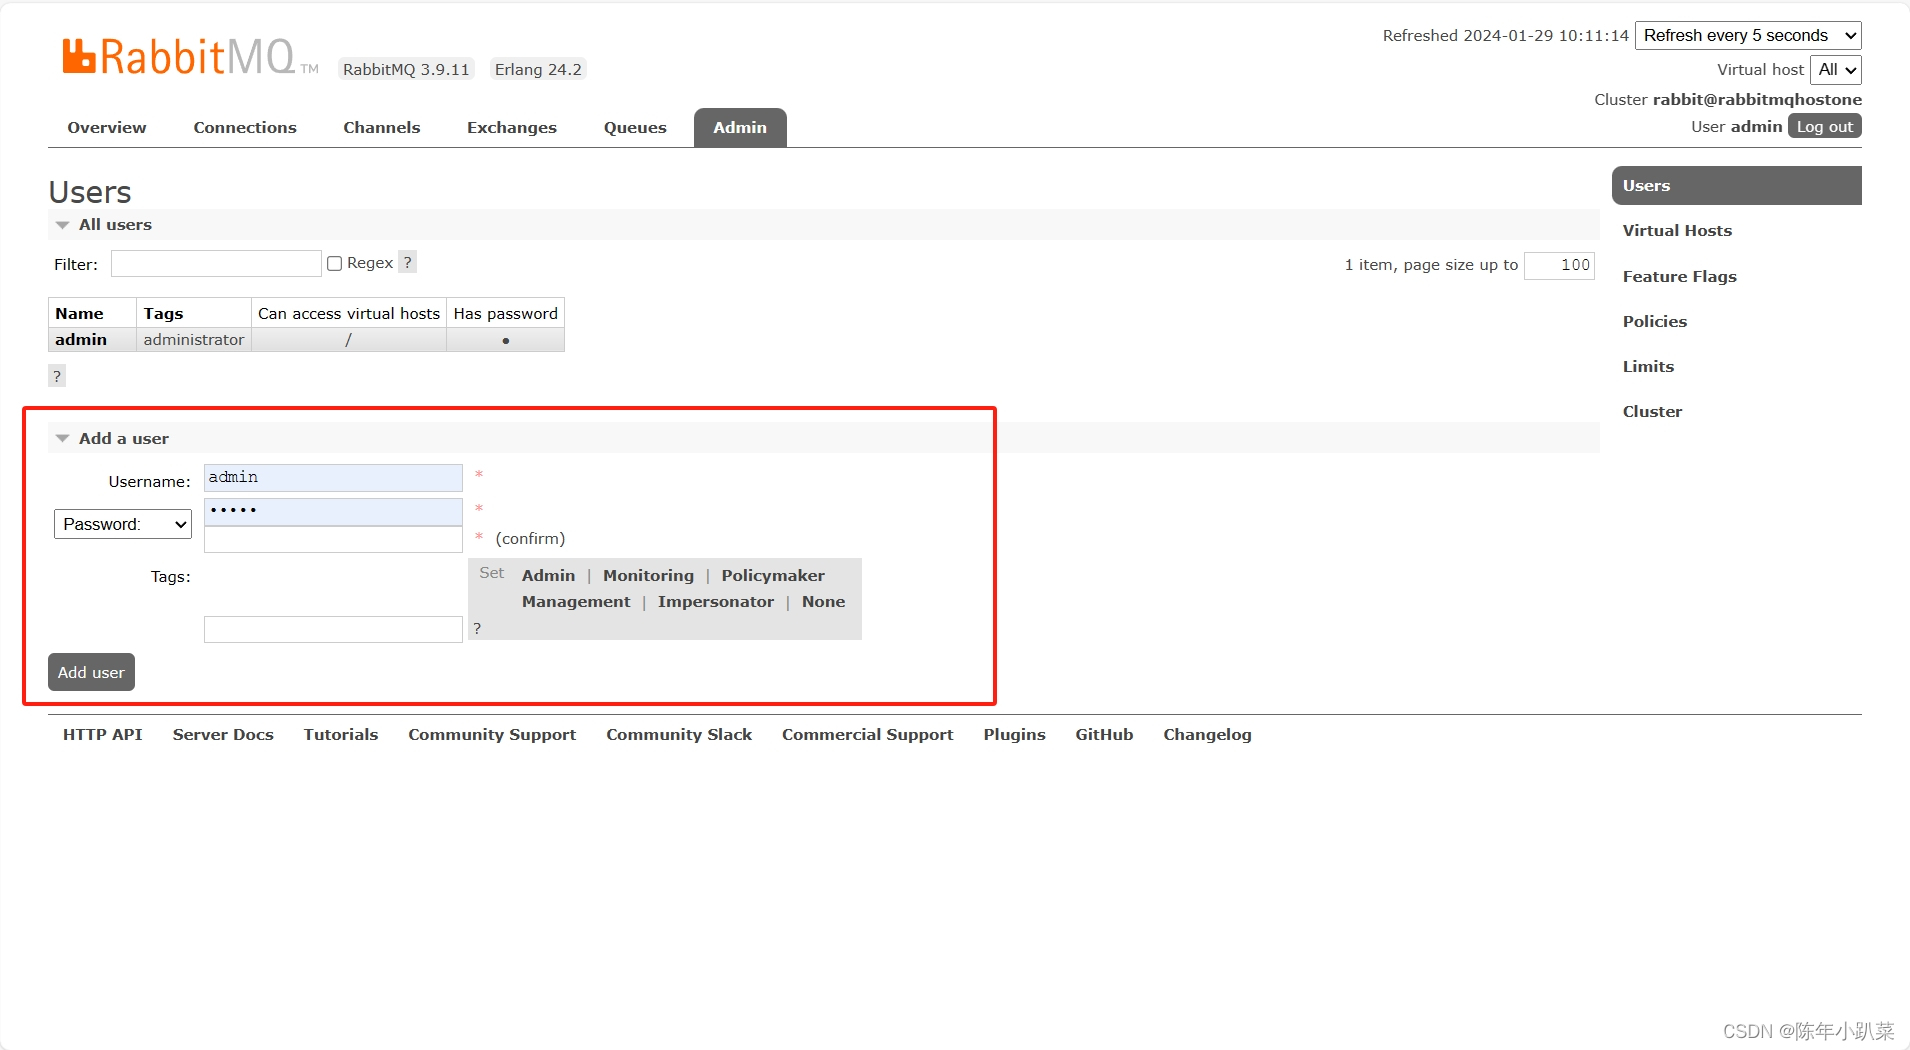This screenshot has height=1050, width=1910.
Task: Sort the users table by Name
Action: 79,314
